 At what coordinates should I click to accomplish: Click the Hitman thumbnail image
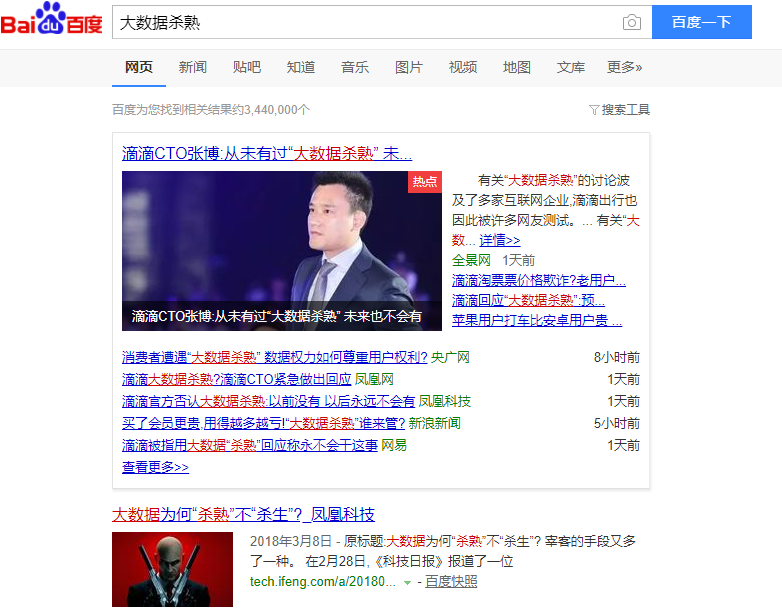[x=173, y=570]
